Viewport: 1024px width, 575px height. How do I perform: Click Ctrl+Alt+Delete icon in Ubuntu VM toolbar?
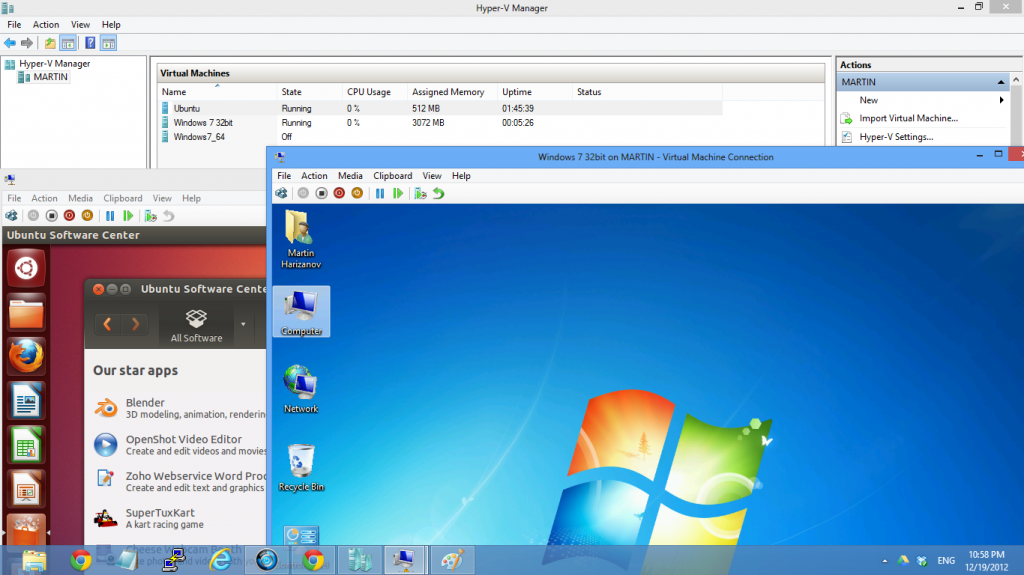pos(12,216)
